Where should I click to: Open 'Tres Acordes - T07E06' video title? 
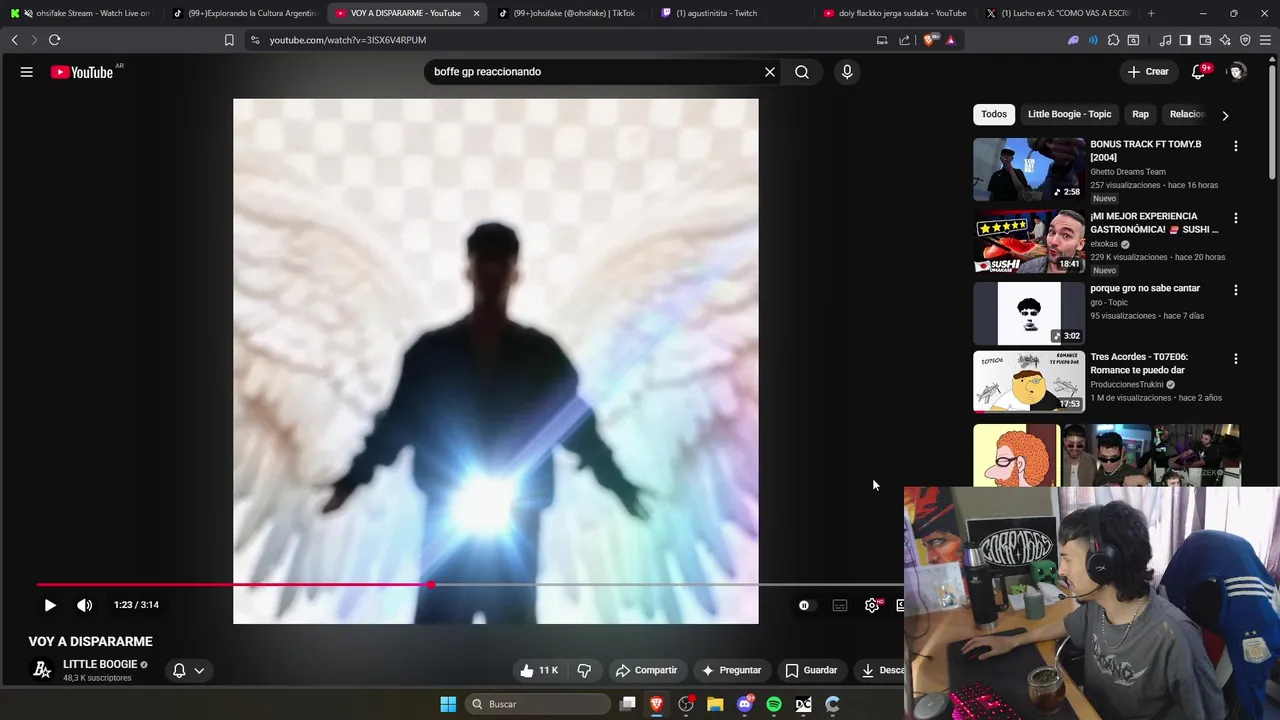tap(1140, 363)
